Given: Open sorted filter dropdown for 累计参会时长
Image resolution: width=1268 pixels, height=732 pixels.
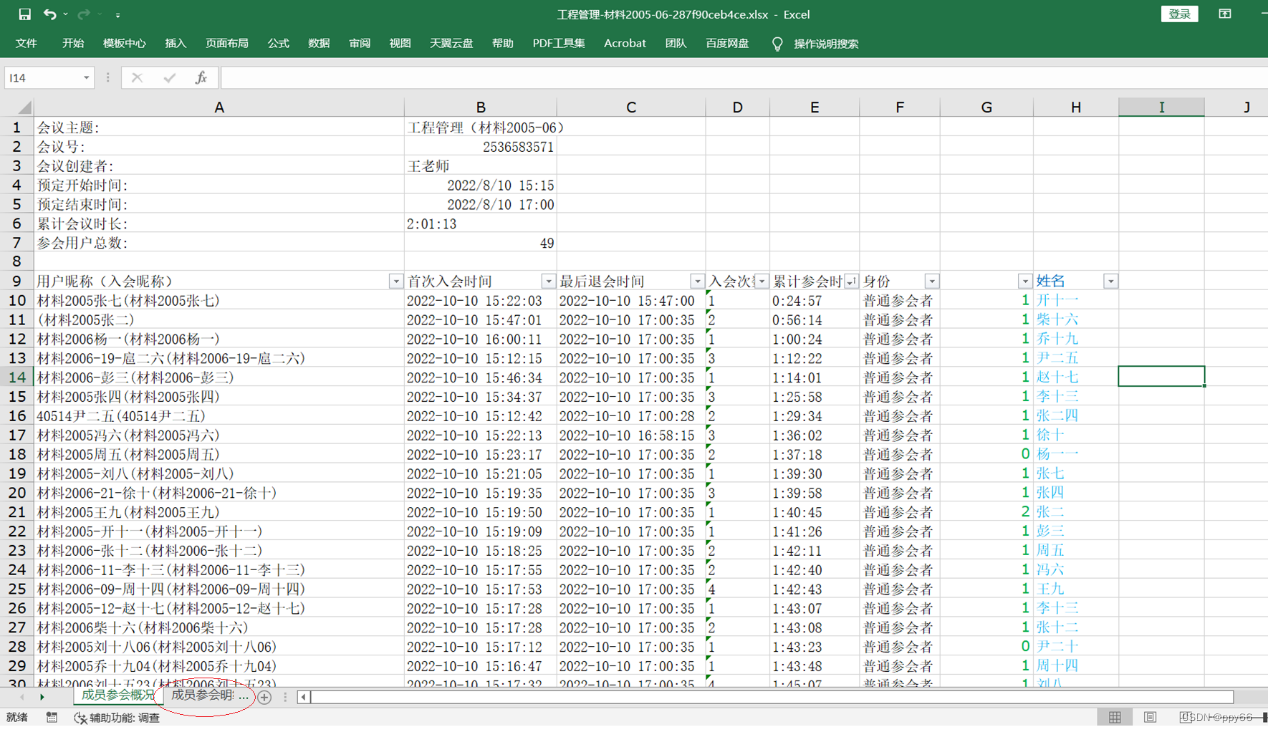Looking at the screenshot, I should tap(851, 282).
